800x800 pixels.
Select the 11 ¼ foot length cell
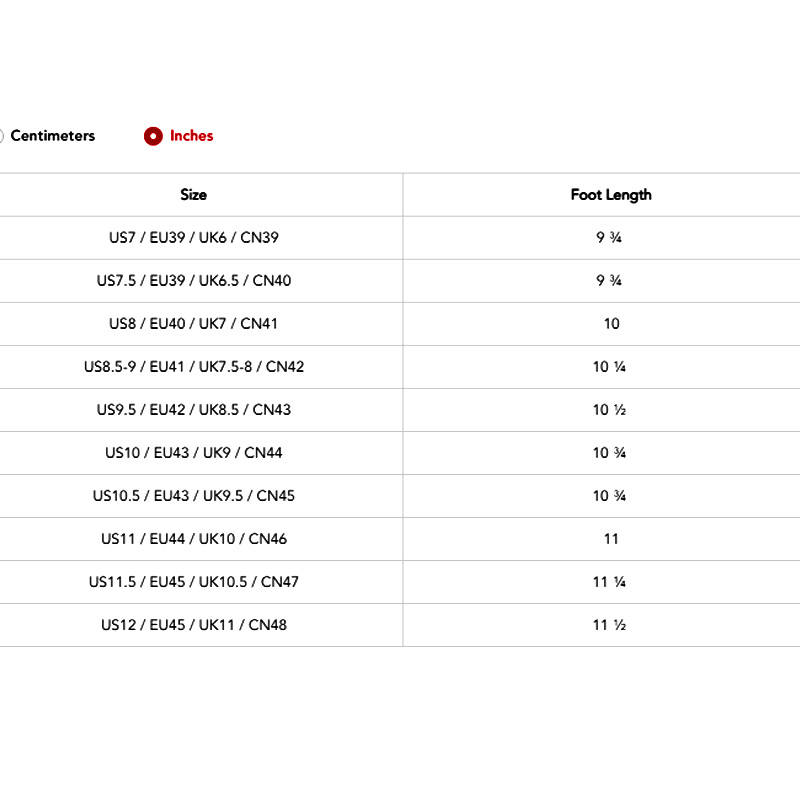[x=609, y=582]
